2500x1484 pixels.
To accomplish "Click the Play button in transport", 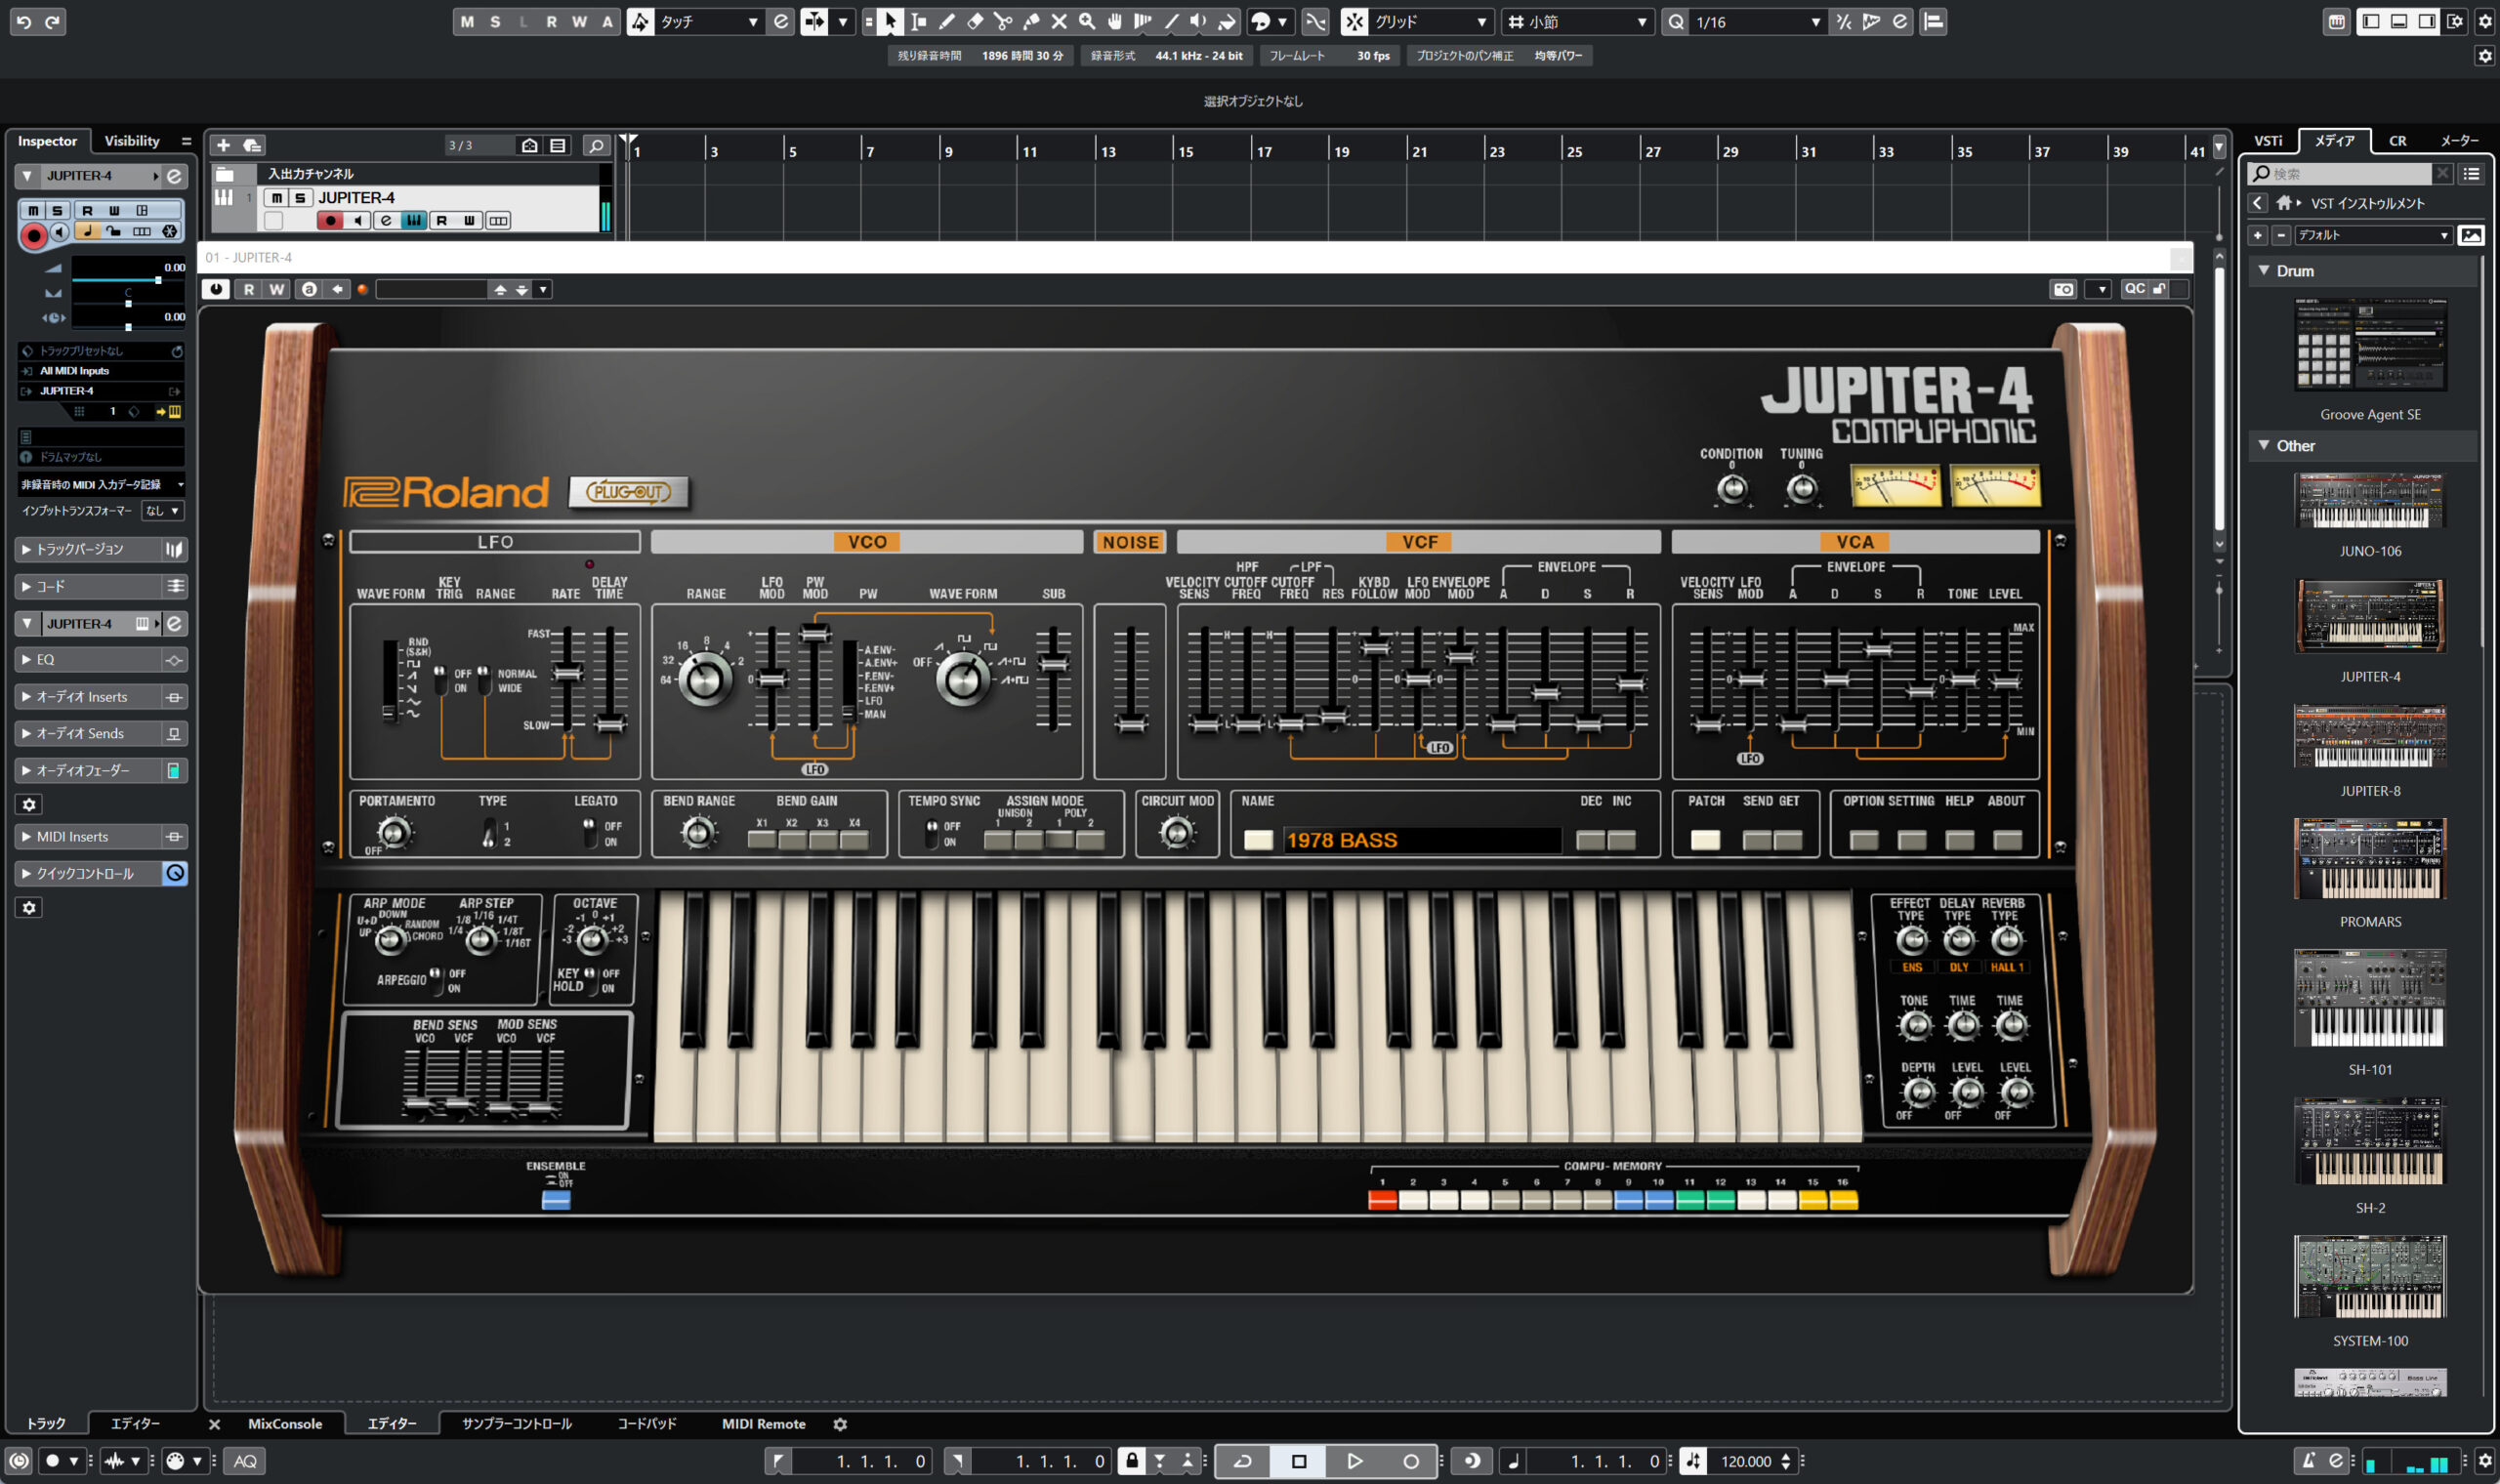I will [x=1354, y=1461].
